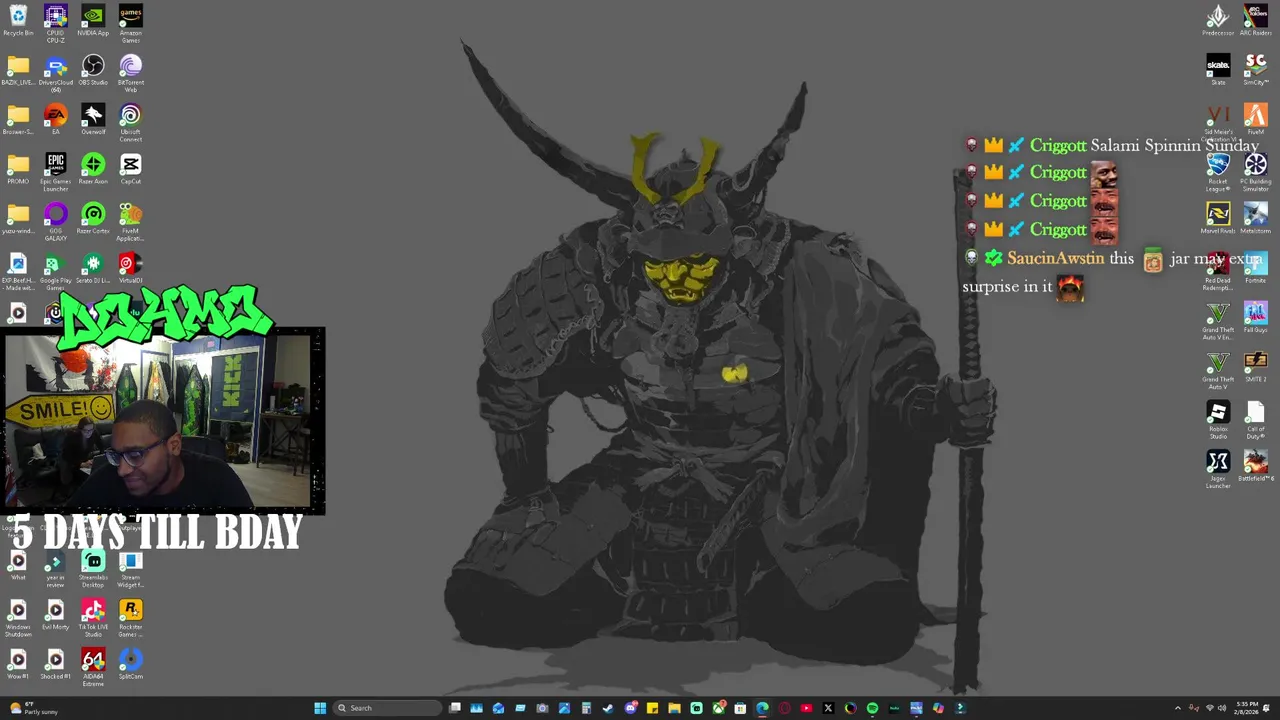1280x720 pixels.
Task: Select the Evil Morty media file
Action: 55,615
